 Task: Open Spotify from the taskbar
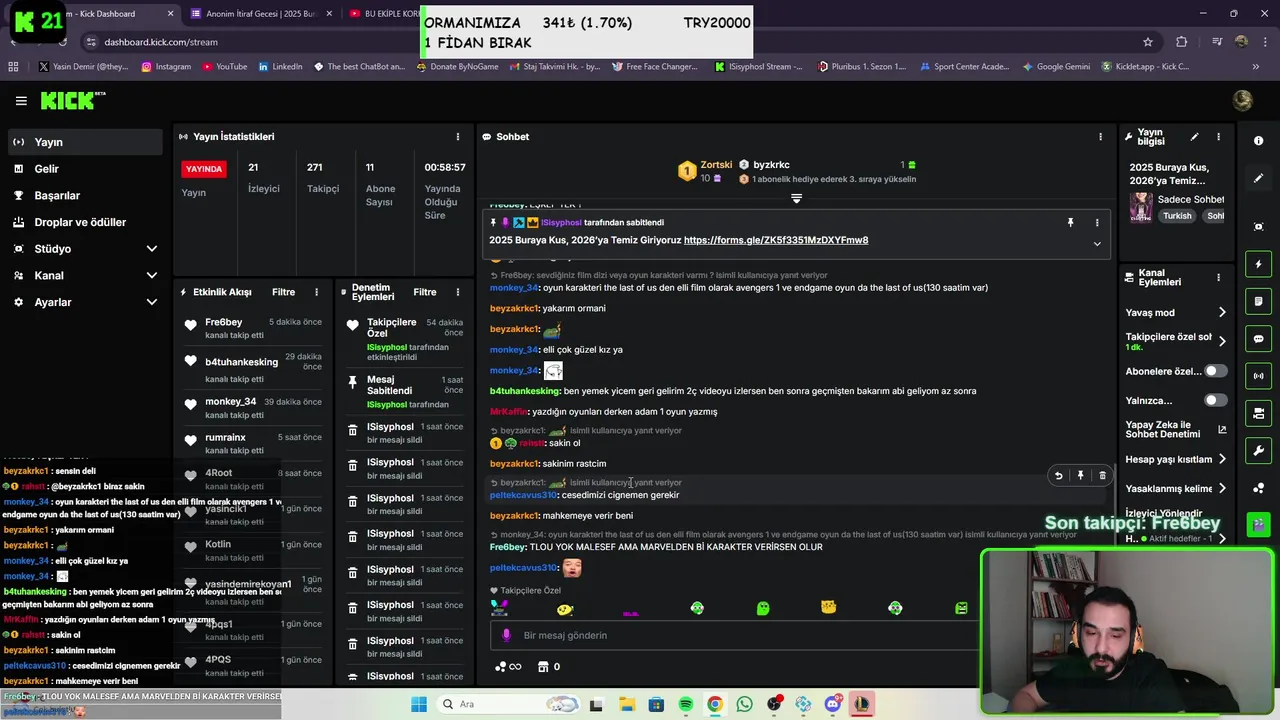pyautogui.click(x=686, y=704)
